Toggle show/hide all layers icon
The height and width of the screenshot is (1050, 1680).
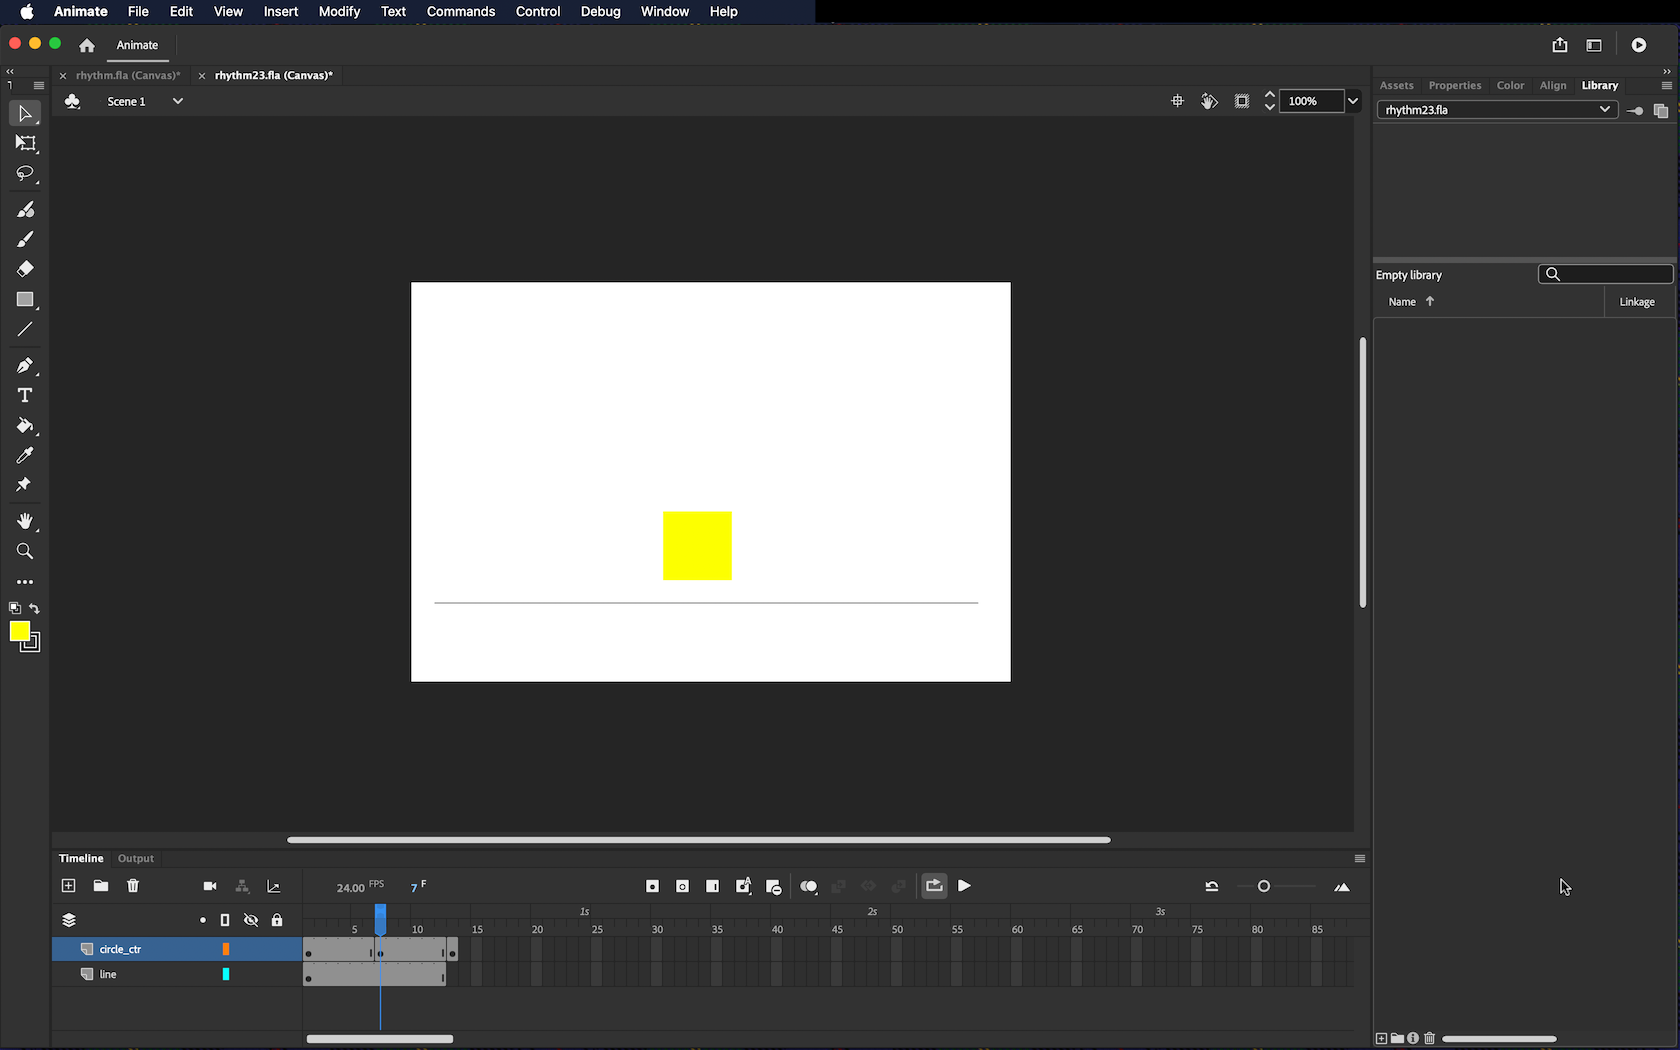pos(251,920)
